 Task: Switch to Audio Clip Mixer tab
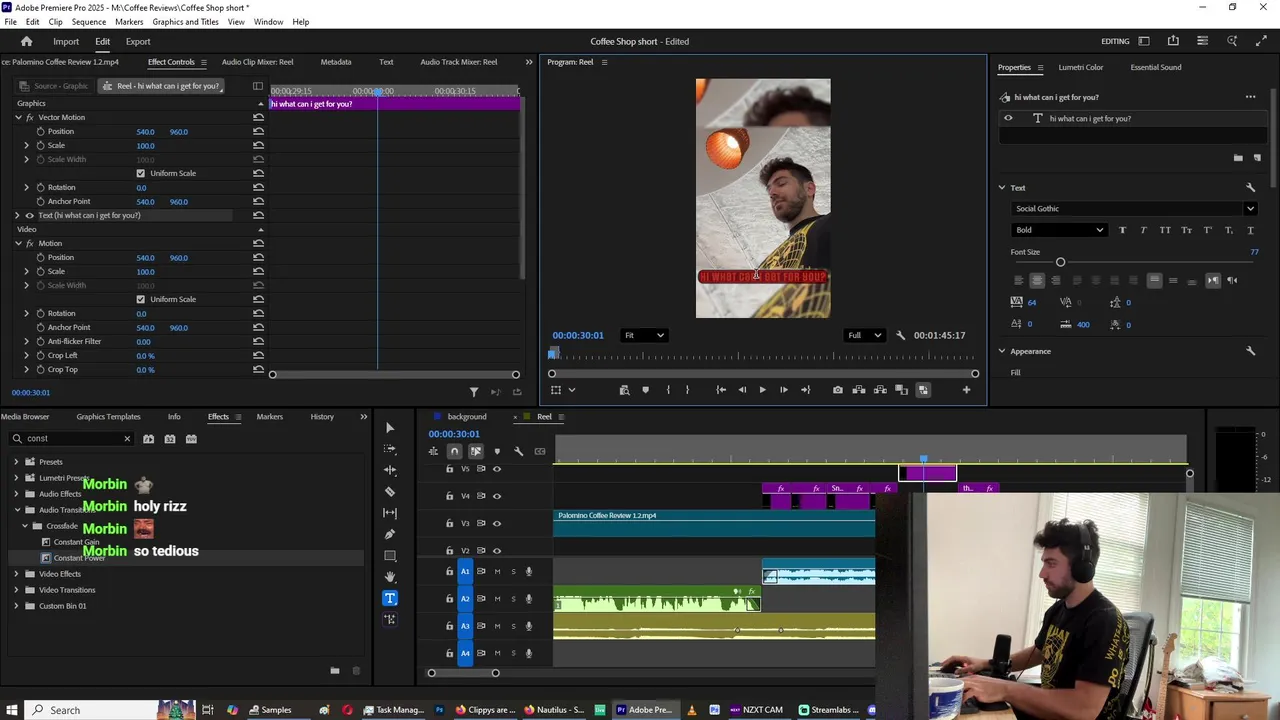pyautogui.click(x=257, y=62)
